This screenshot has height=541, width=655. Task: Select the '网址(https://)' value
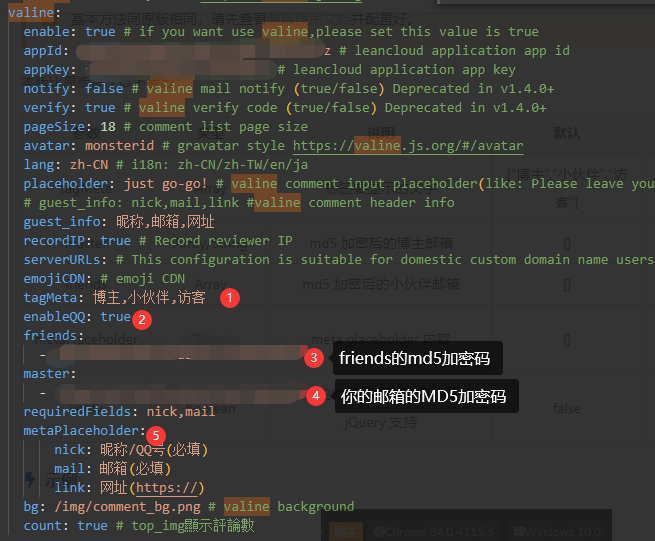click(x=152, y=488)
